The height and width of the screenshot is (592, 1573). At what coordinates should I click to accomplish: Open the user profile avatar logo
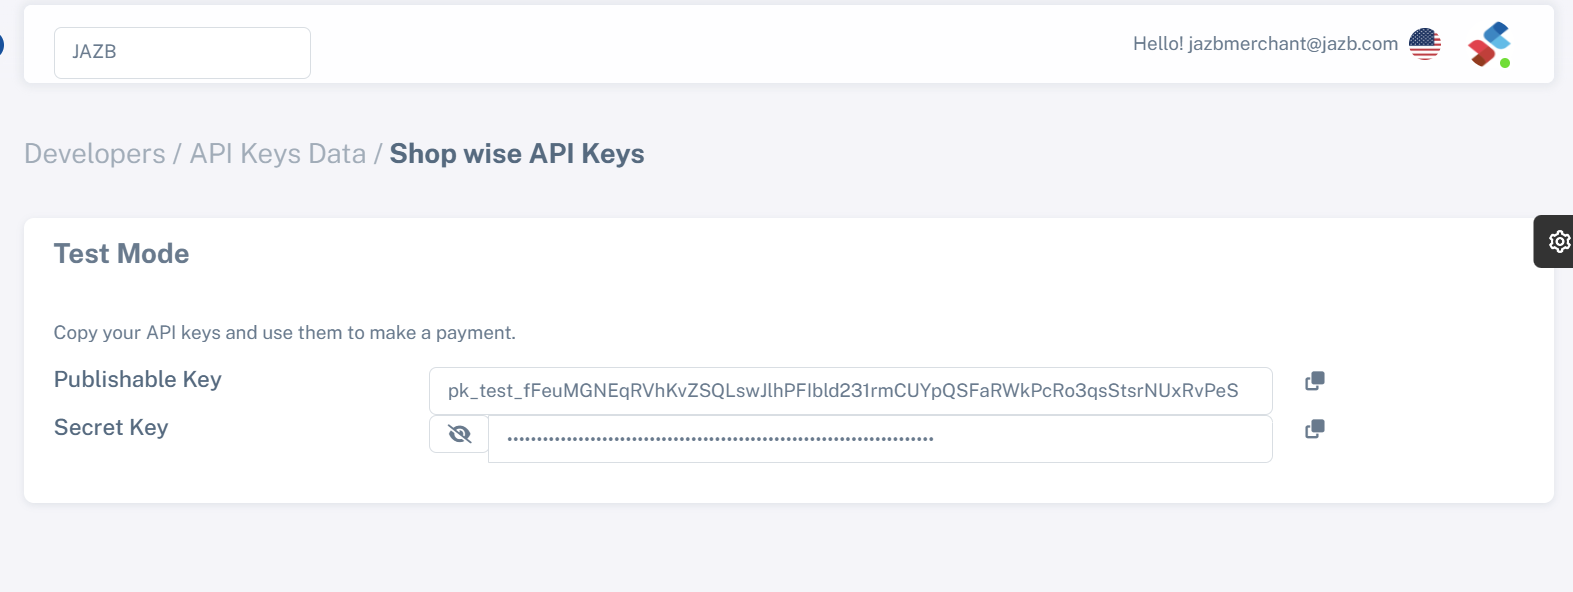1488,44
